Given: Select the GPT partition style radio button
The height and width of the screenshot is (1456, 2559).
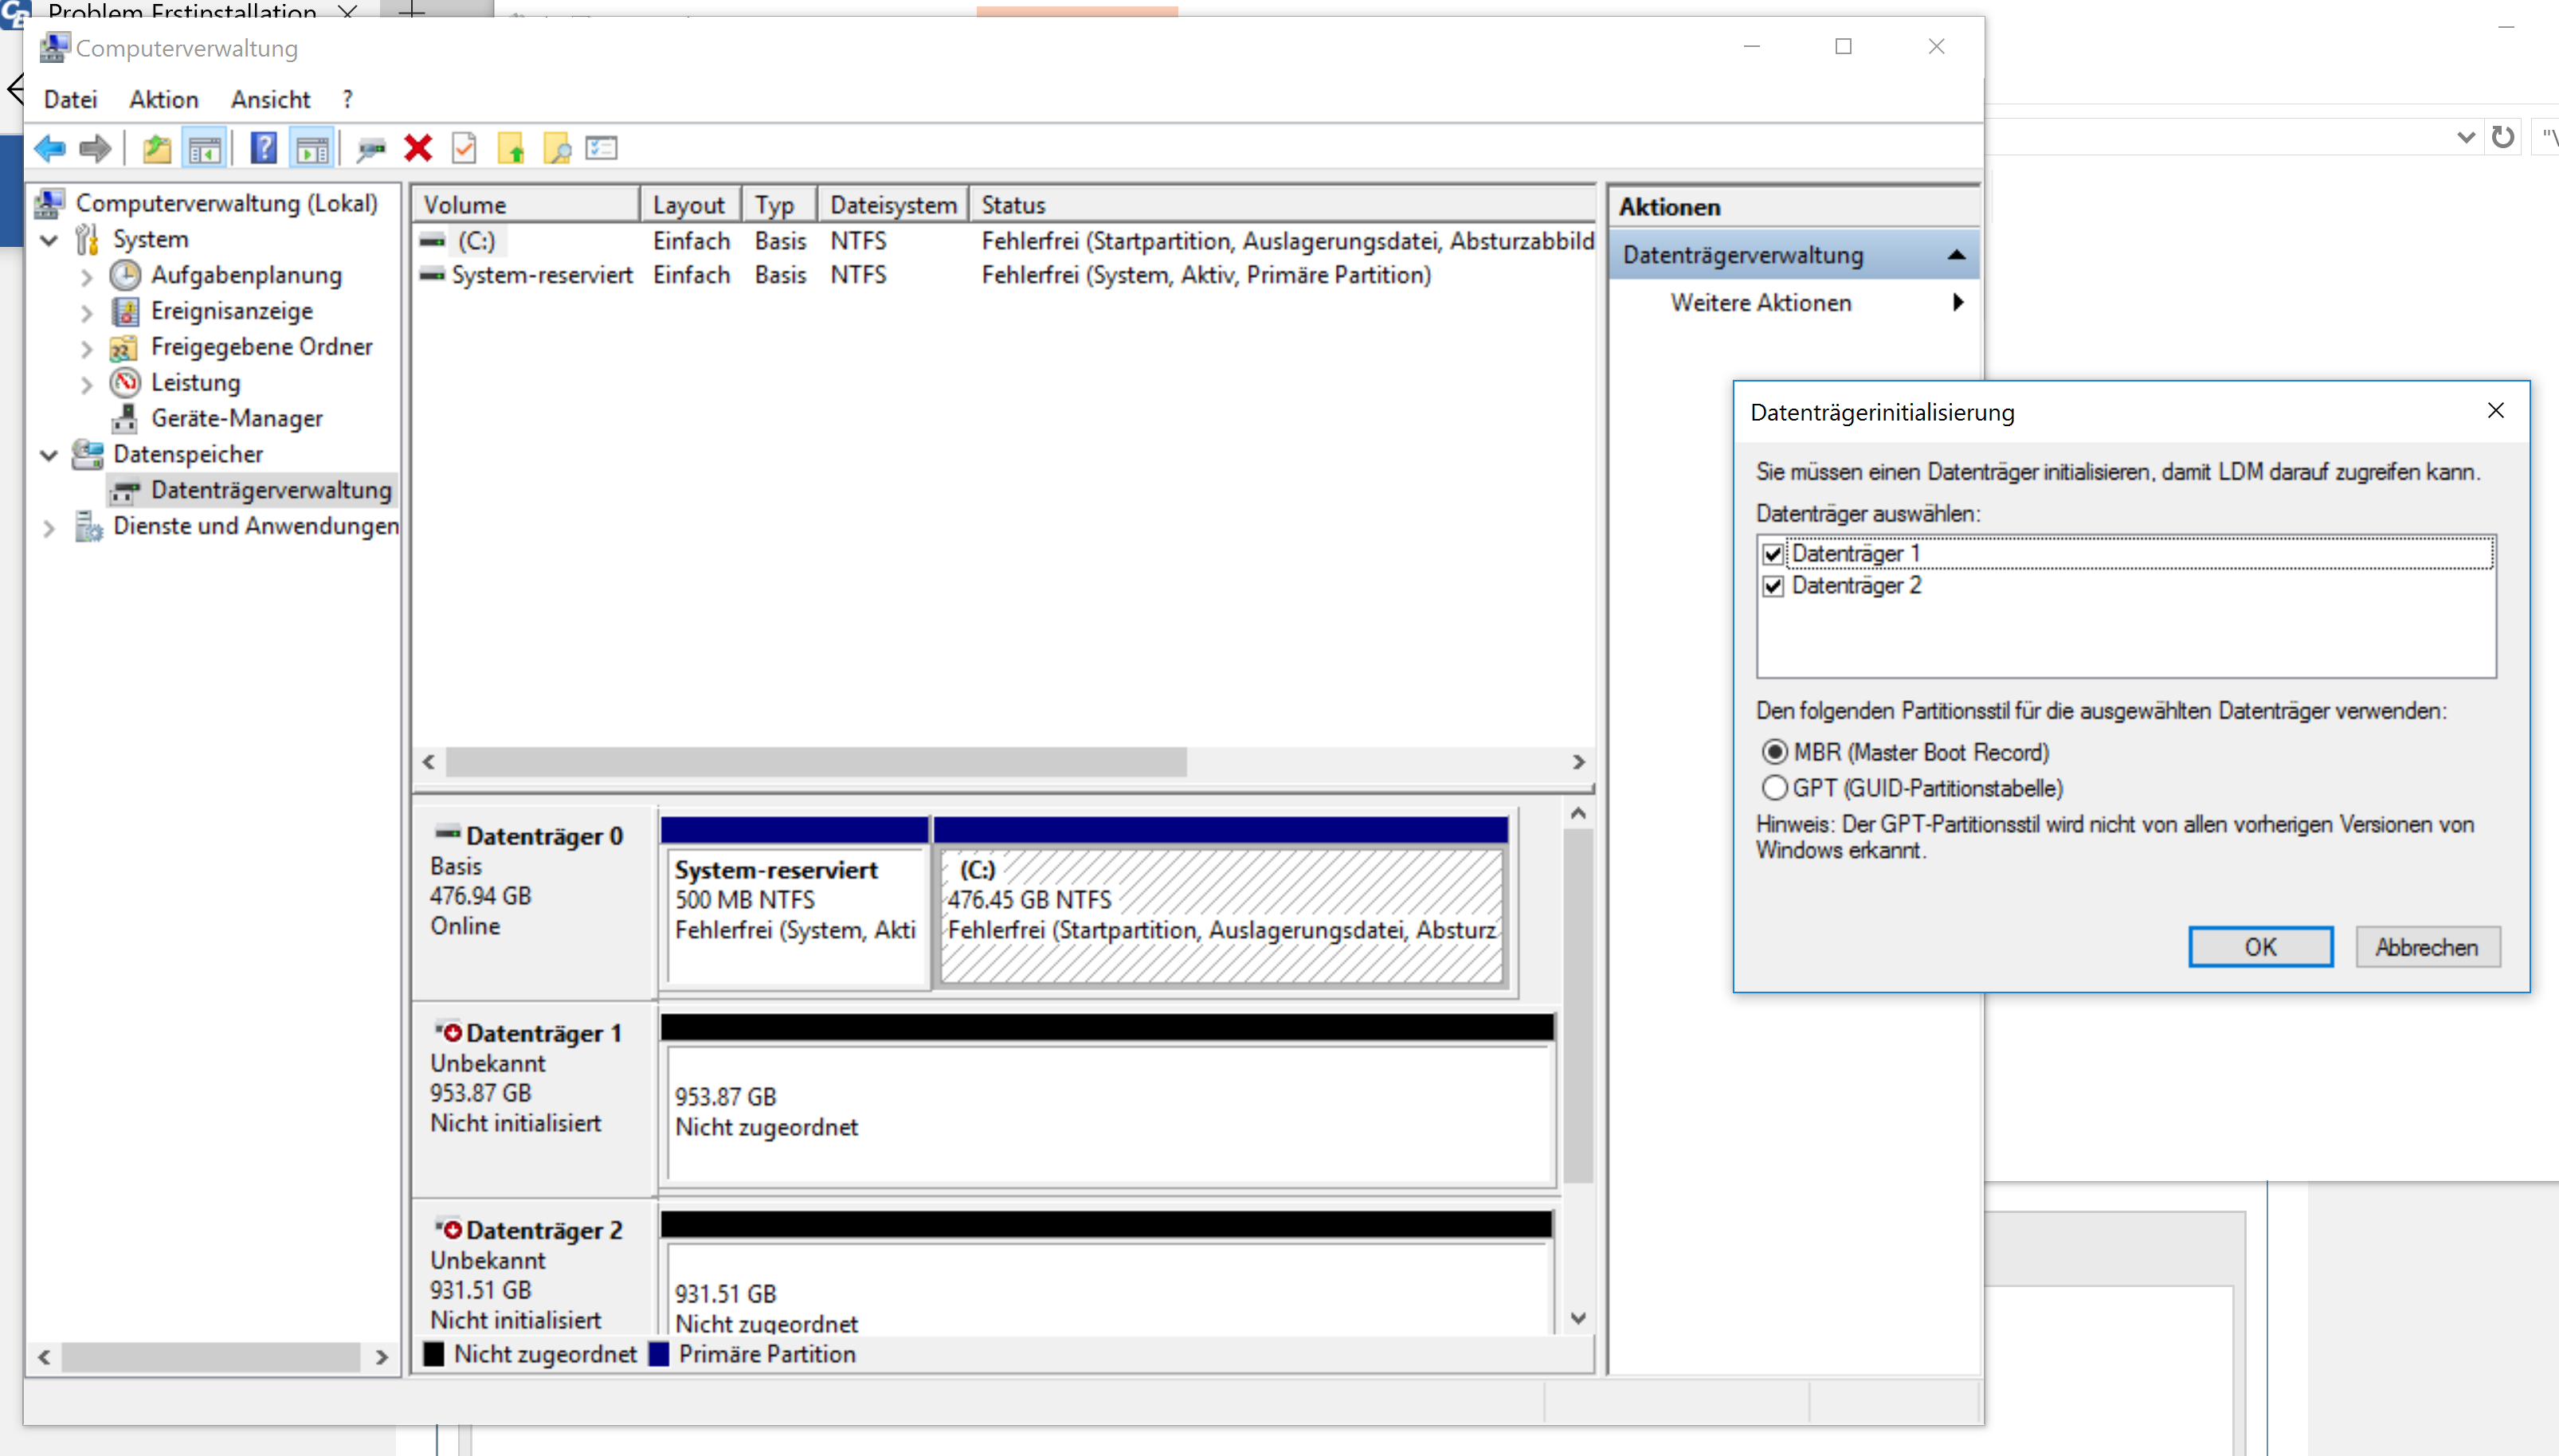Looking at the screenshot, I should click(x=1774, y=788).
